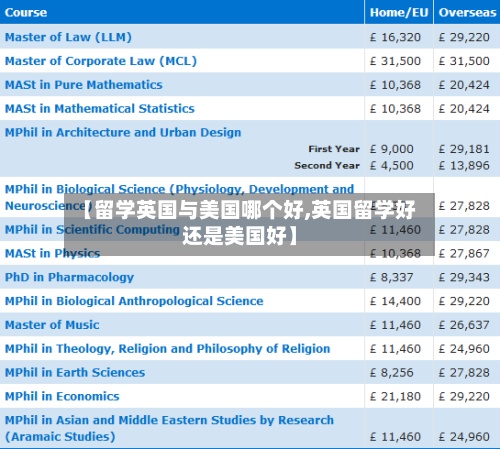Follow the Master of Music link

(x=52, y=325)
